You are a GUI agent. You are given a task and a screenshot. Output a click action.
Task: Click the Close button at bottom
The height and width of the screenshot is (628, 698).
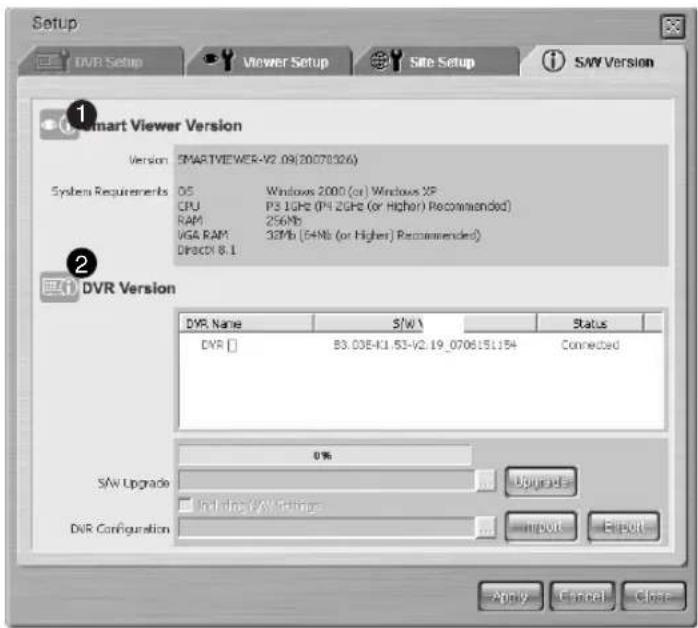(x=653, y=596)
